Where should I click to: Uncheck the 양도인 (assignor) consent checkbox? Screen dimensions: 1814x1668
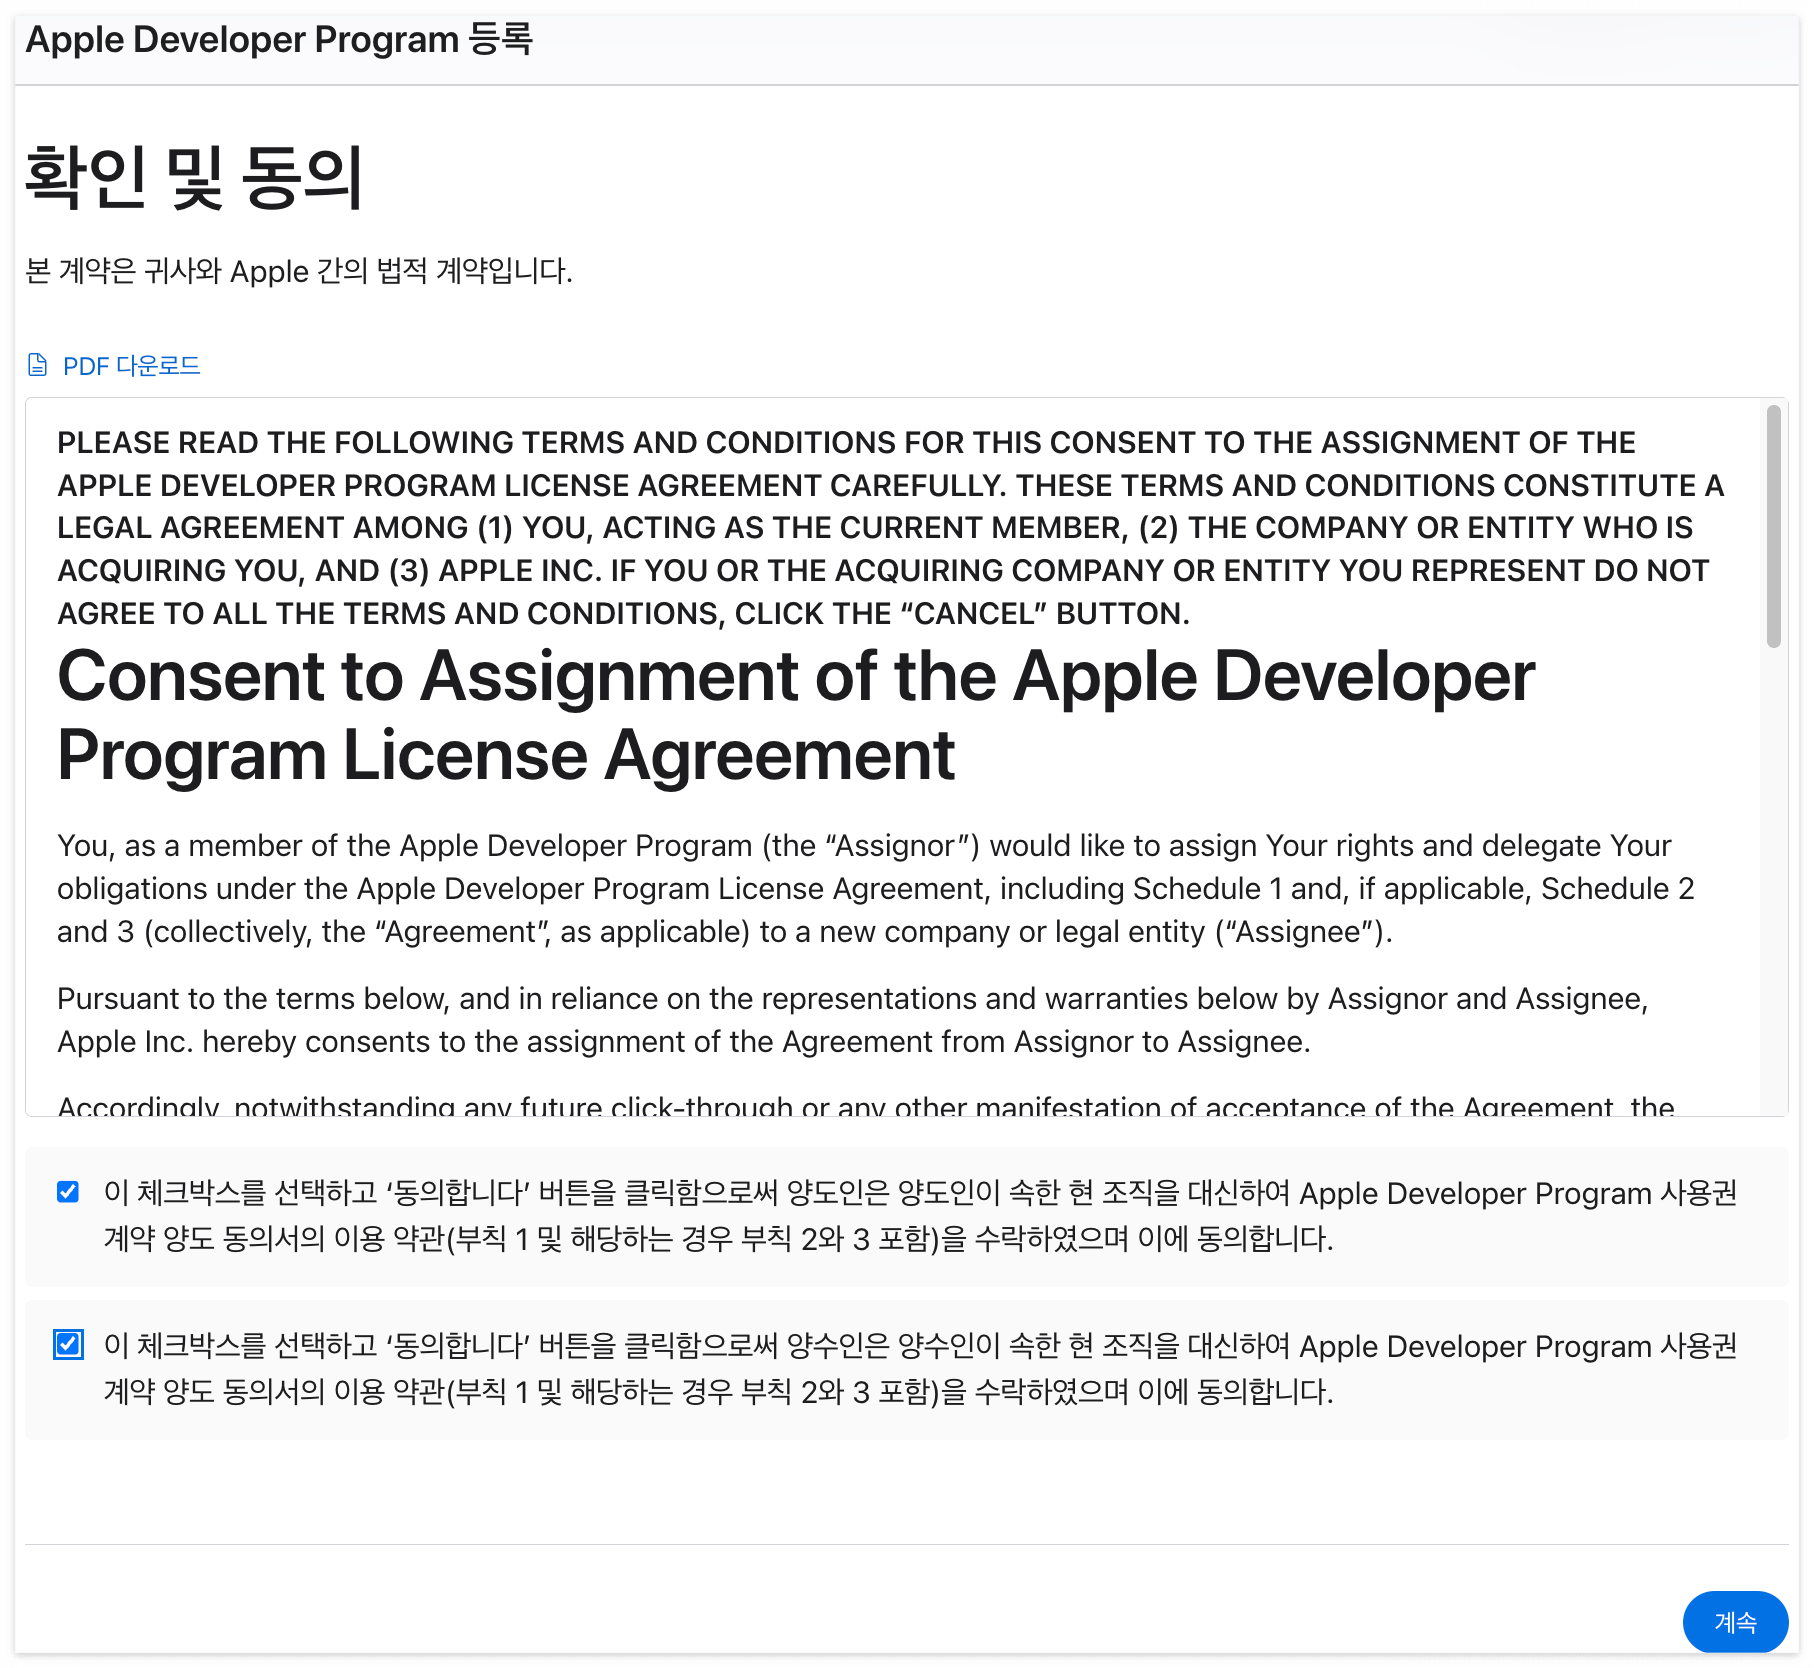tap(68, 1192)
